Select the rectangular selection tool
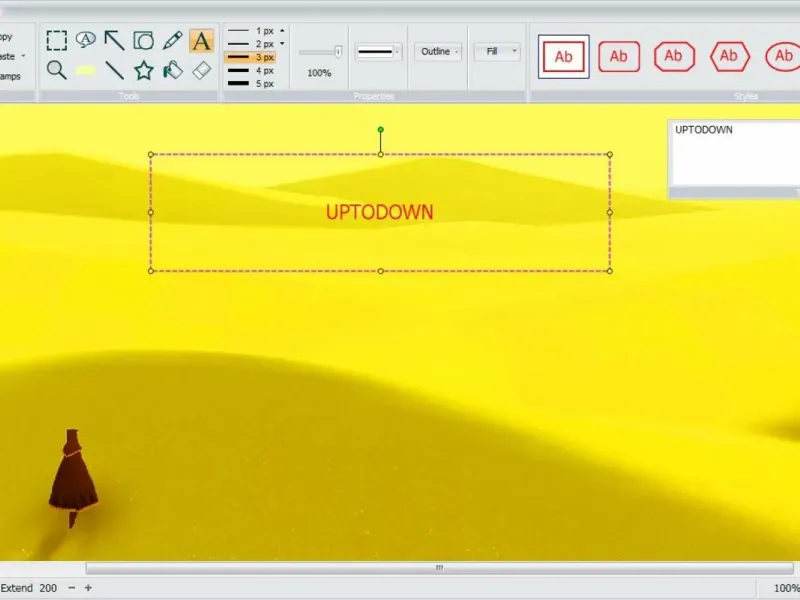The width and height of the screenshot is (800, 600). [57, 41]
